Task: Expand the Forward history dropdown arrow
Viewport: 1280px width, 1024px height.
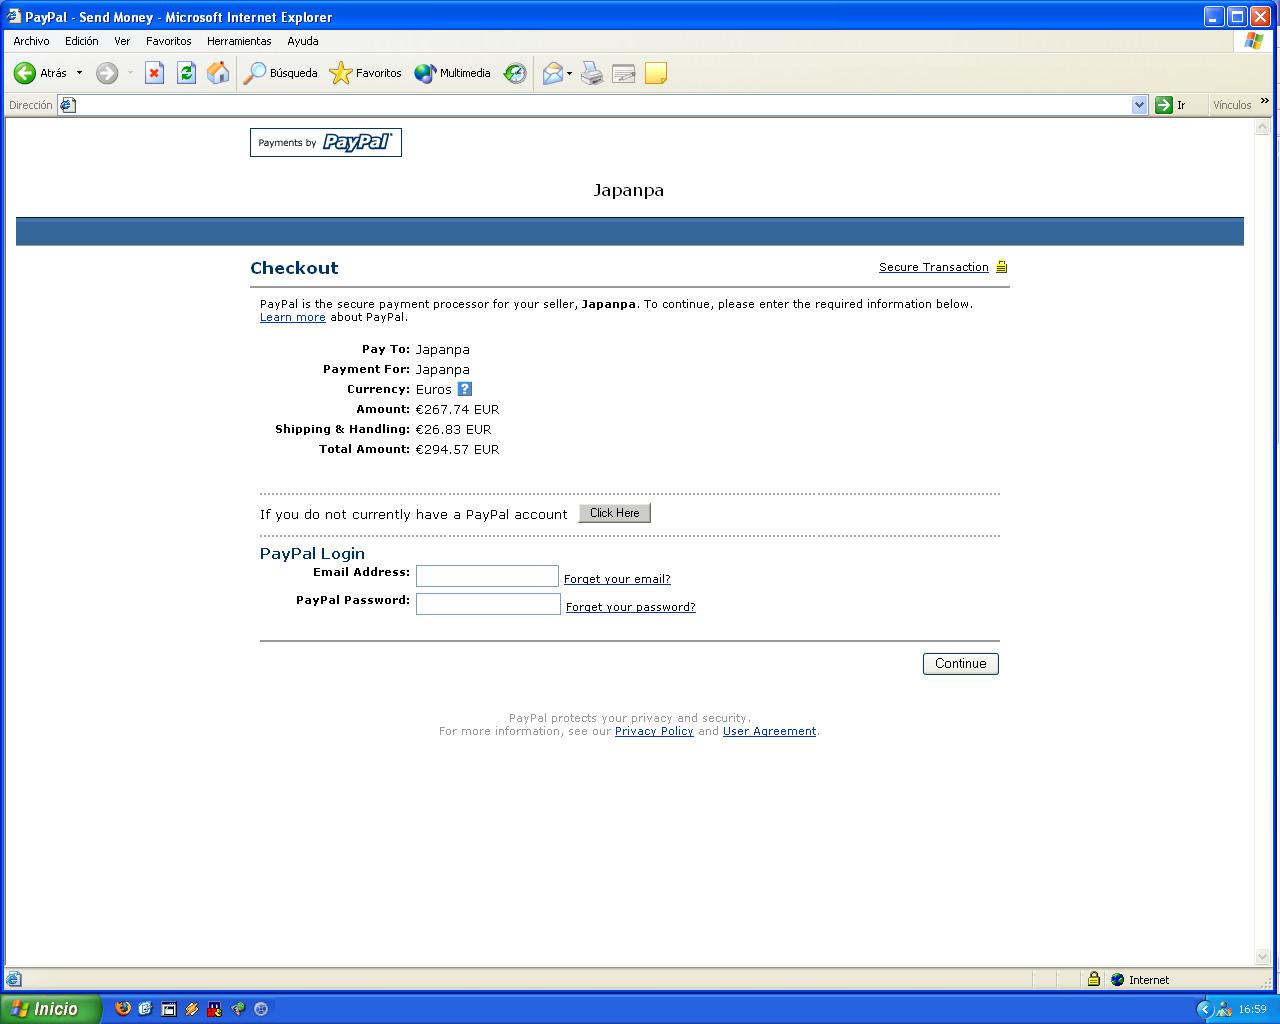Action: pos(130,73)
